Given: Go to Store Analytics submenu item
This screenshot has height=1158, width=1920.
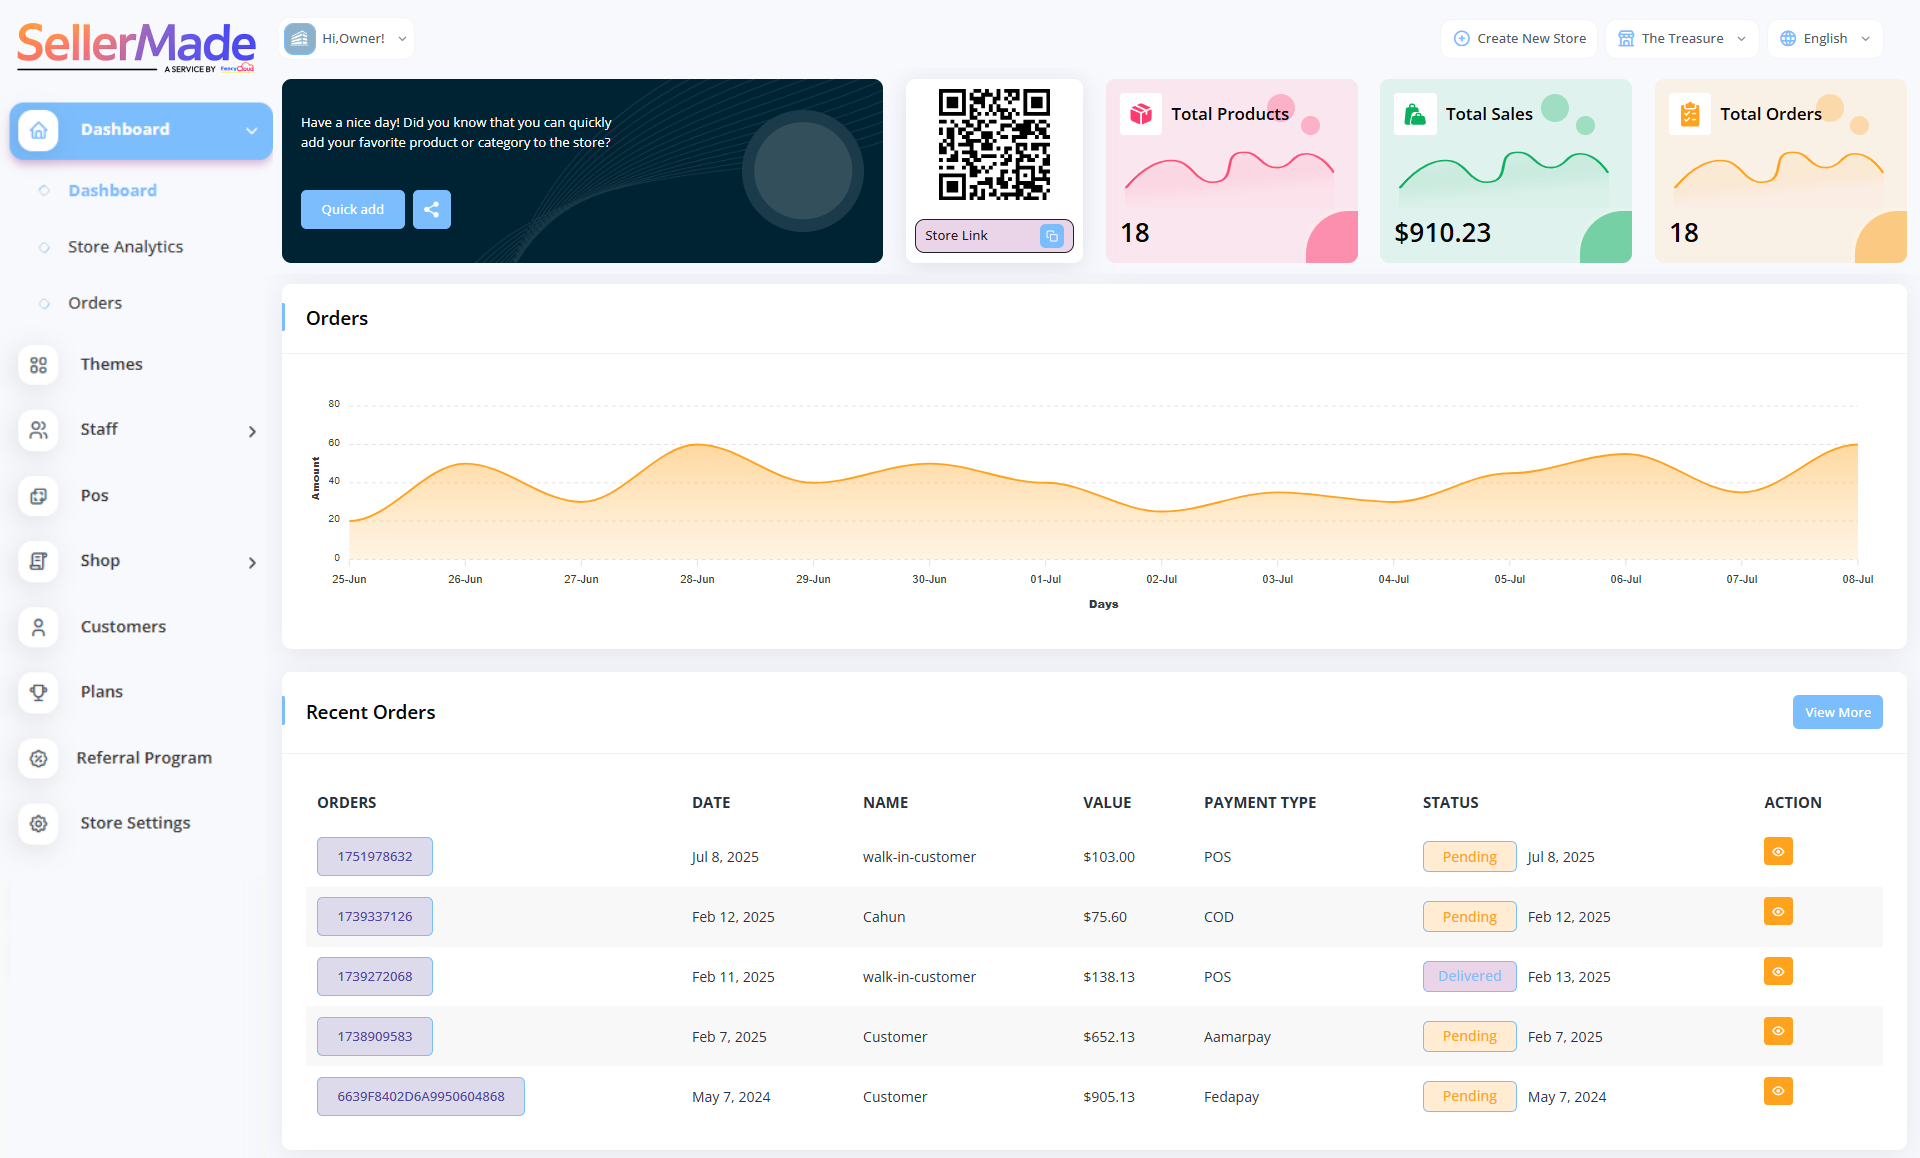Looking at the screenshot, I should (125, 247).
